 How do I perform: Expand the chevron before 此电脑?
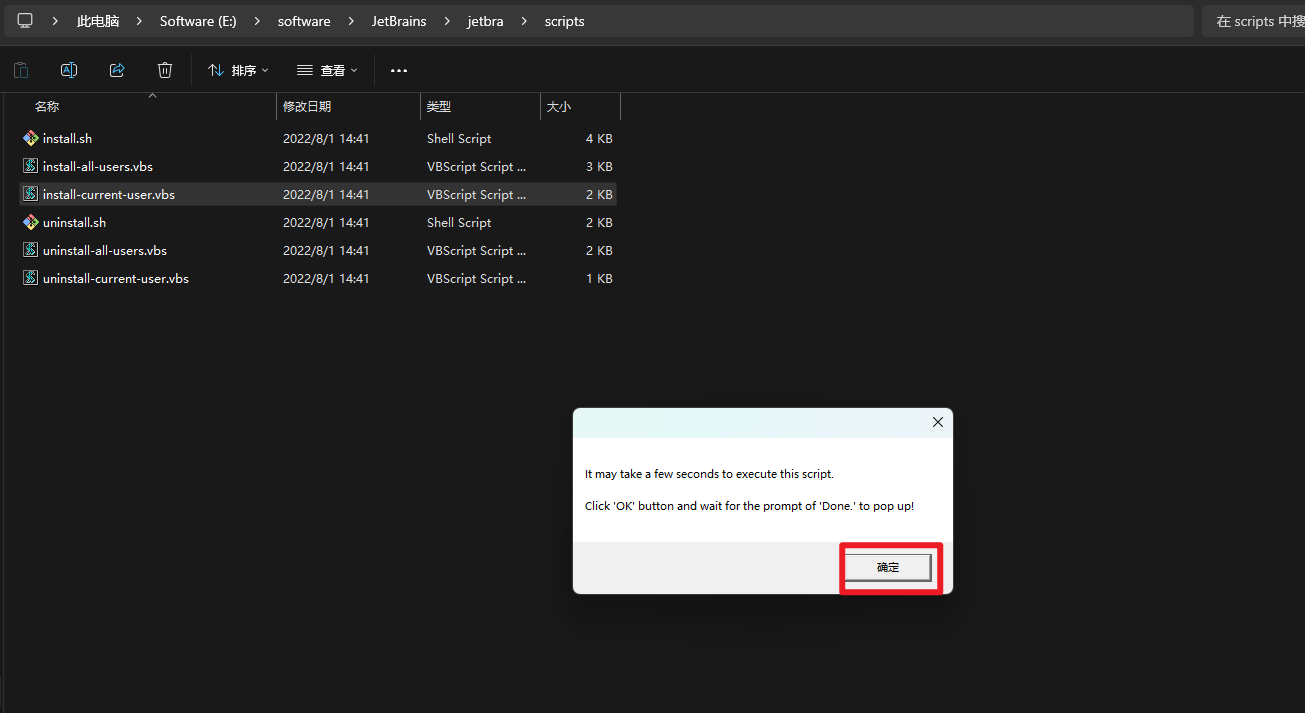(56, 21)
